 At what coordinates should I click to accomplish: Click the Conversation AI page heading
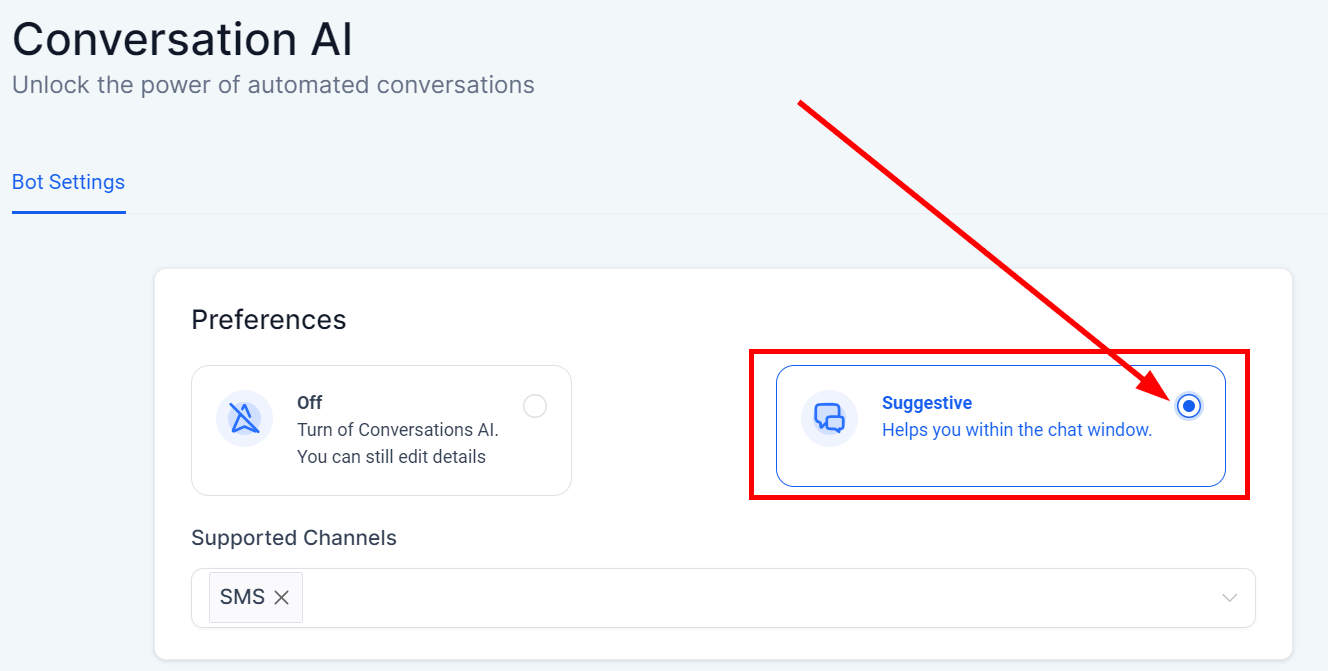click(182, 40)
